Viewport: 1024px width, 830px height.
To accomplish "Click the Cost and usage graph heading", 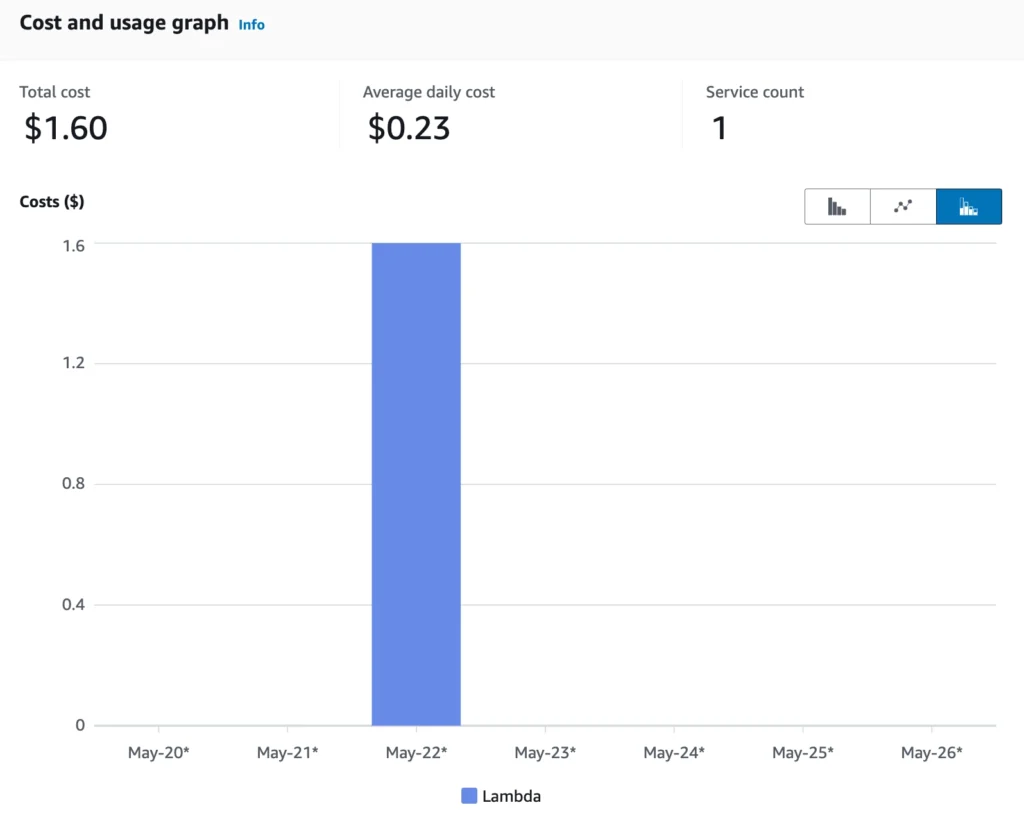I will coord(124,22).
